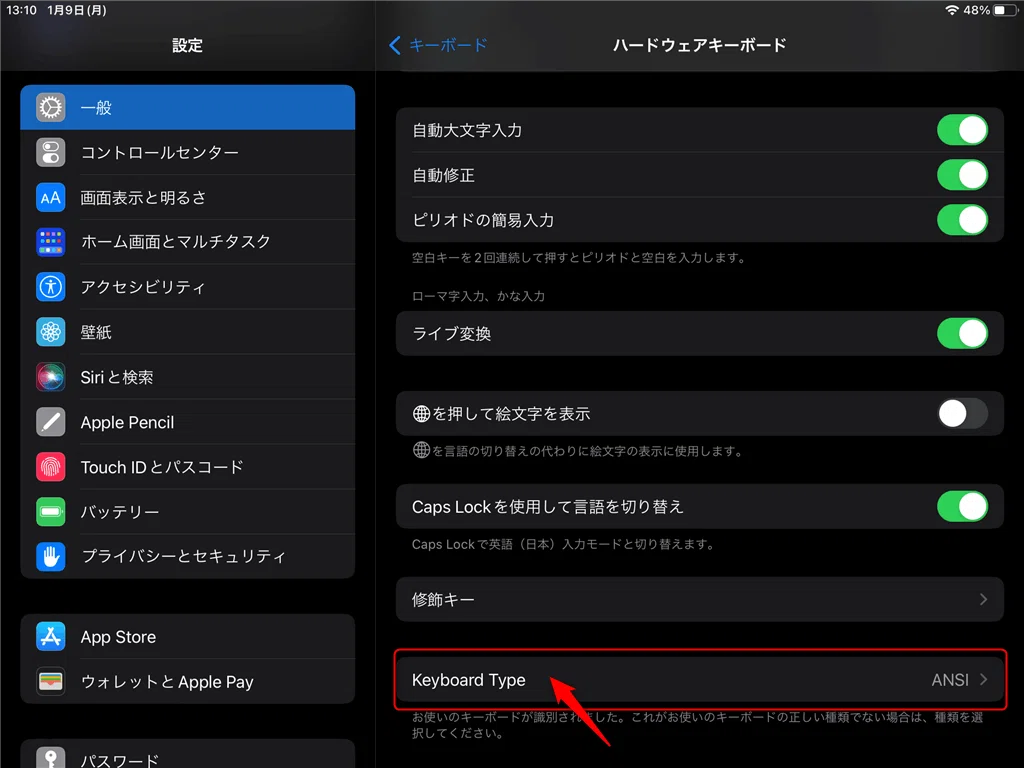
Task: Tap the Wi-Fi status icon
Action: click(952, 10)
